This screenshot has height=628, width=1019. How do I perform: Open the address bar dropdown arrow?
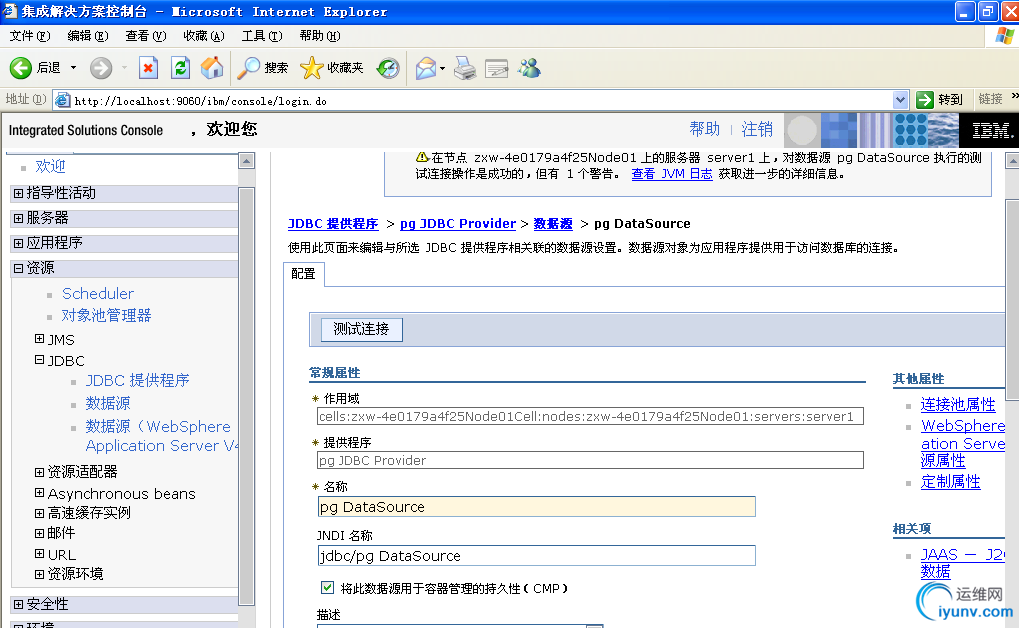(900, 100)
